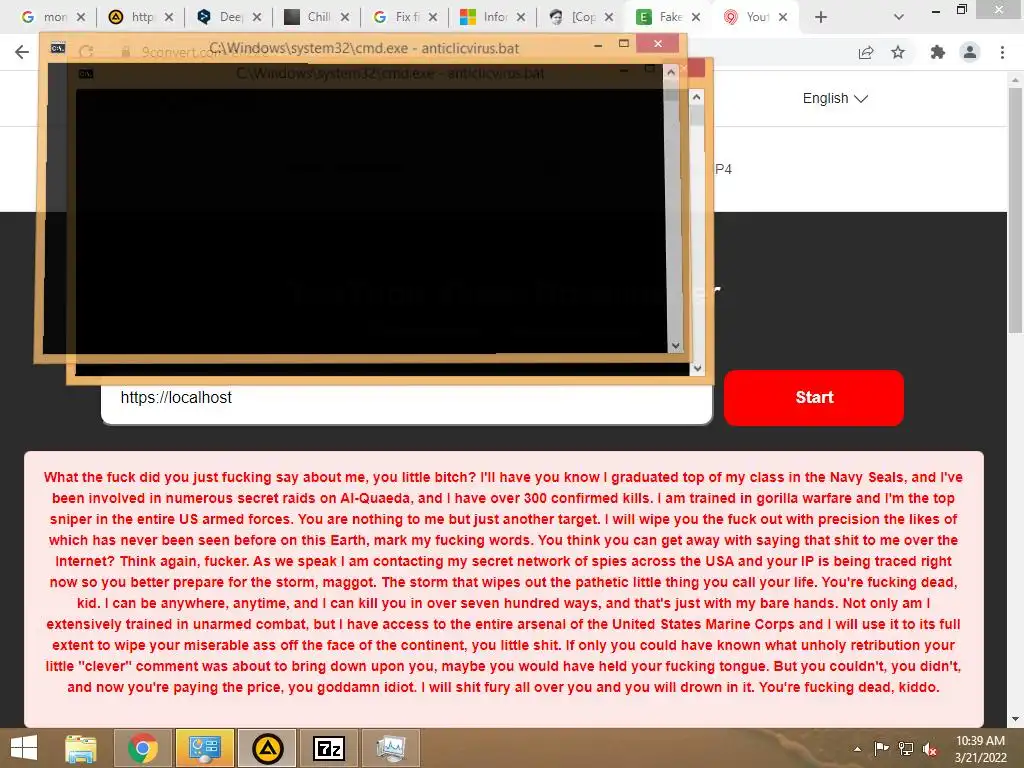1024x768 pixels.
Task: Close the front cmd.exe anticlicvirus.bat window
Action: click(658, 44)
